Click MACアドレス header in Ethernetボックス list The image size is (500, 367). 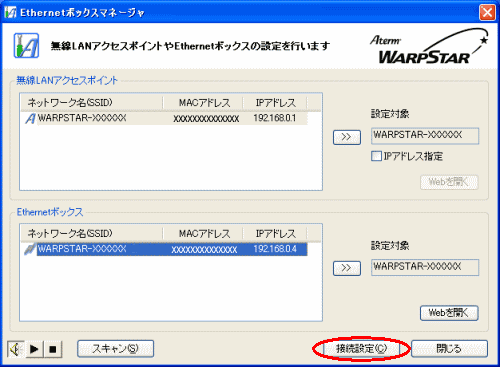203,234
